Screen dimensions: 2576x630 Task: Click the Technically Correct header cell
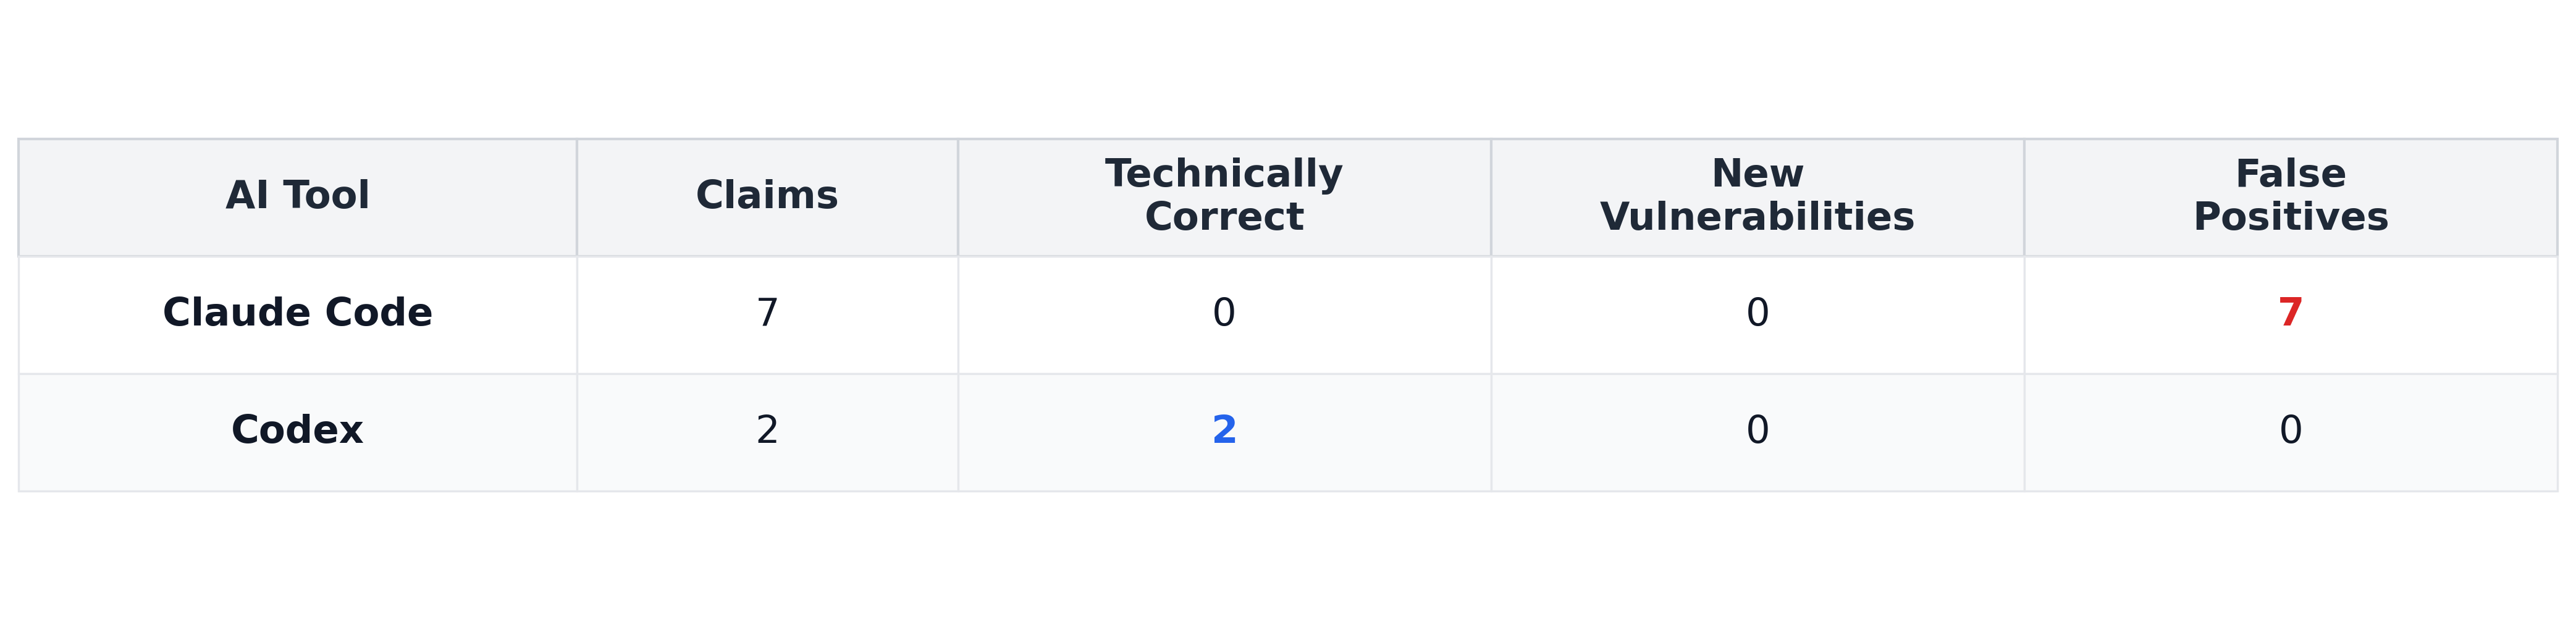1224,196
